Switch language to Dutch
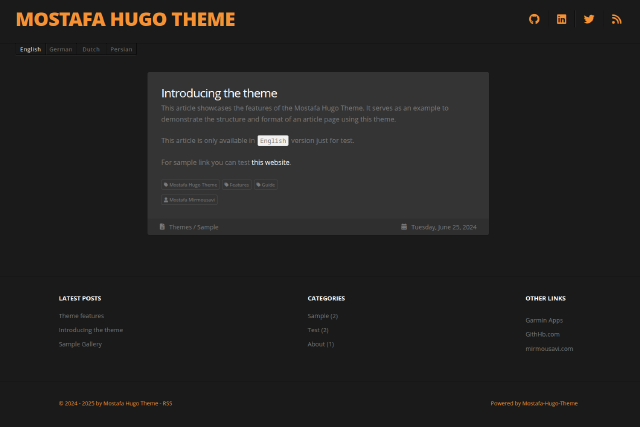The image size is (640, 427). tap(91, 49)
